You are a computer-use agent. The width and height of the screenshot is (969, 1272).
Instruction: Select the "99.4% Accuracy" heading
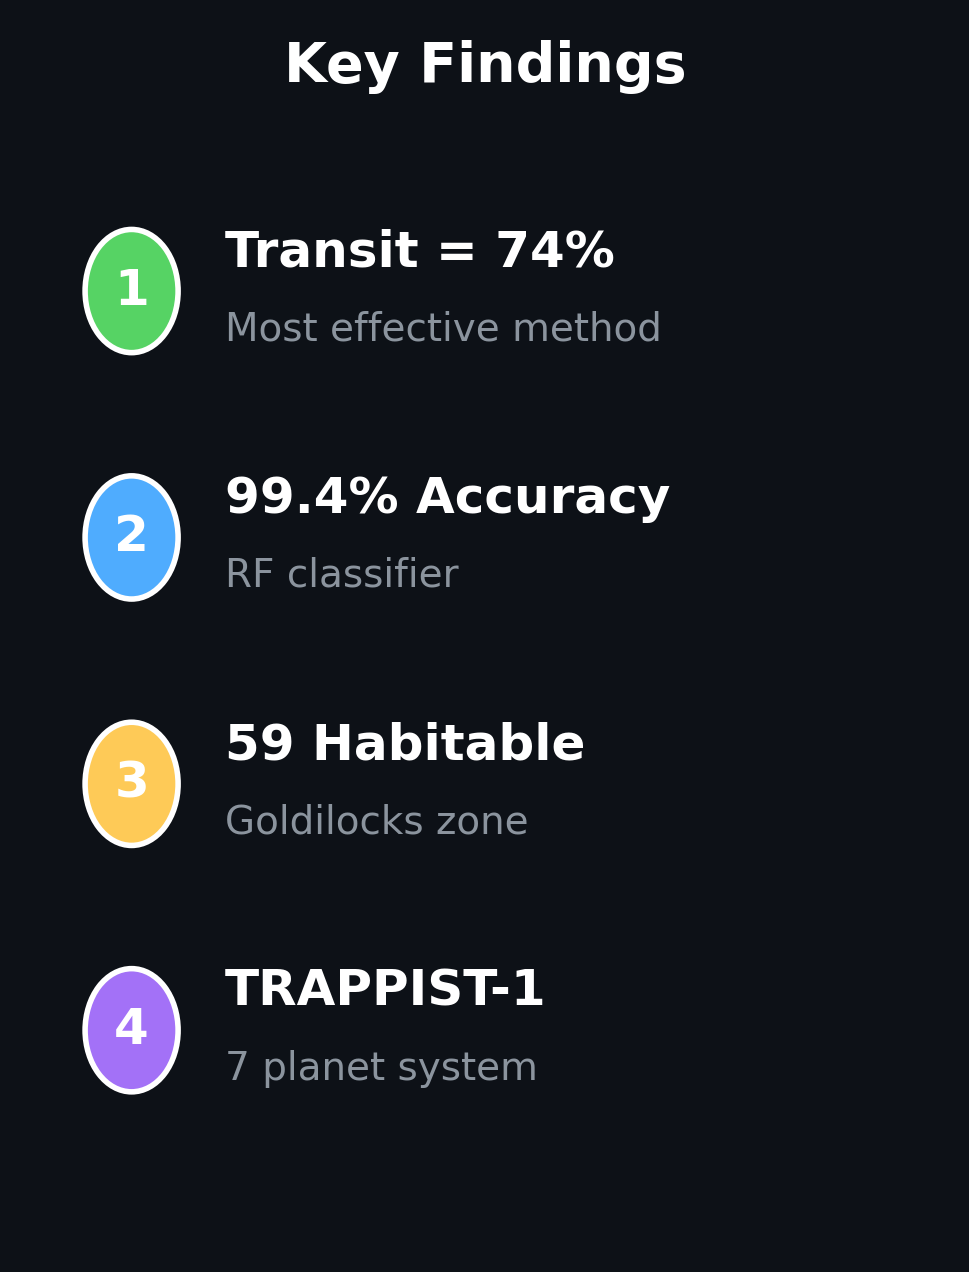pyautogui.click(x=446, y=498)
